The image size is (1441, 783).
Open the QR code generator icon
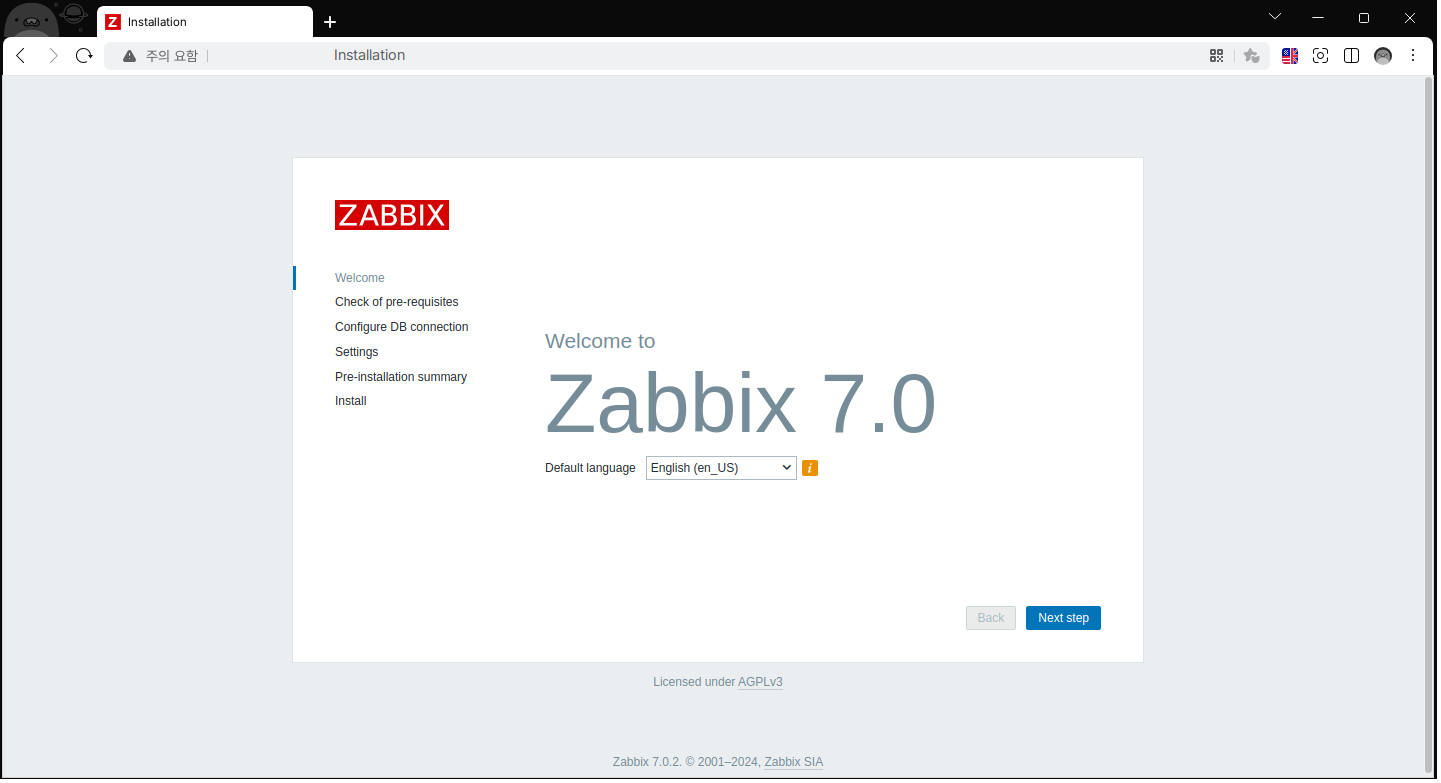pyautogui.click(x=1217, y=56)
